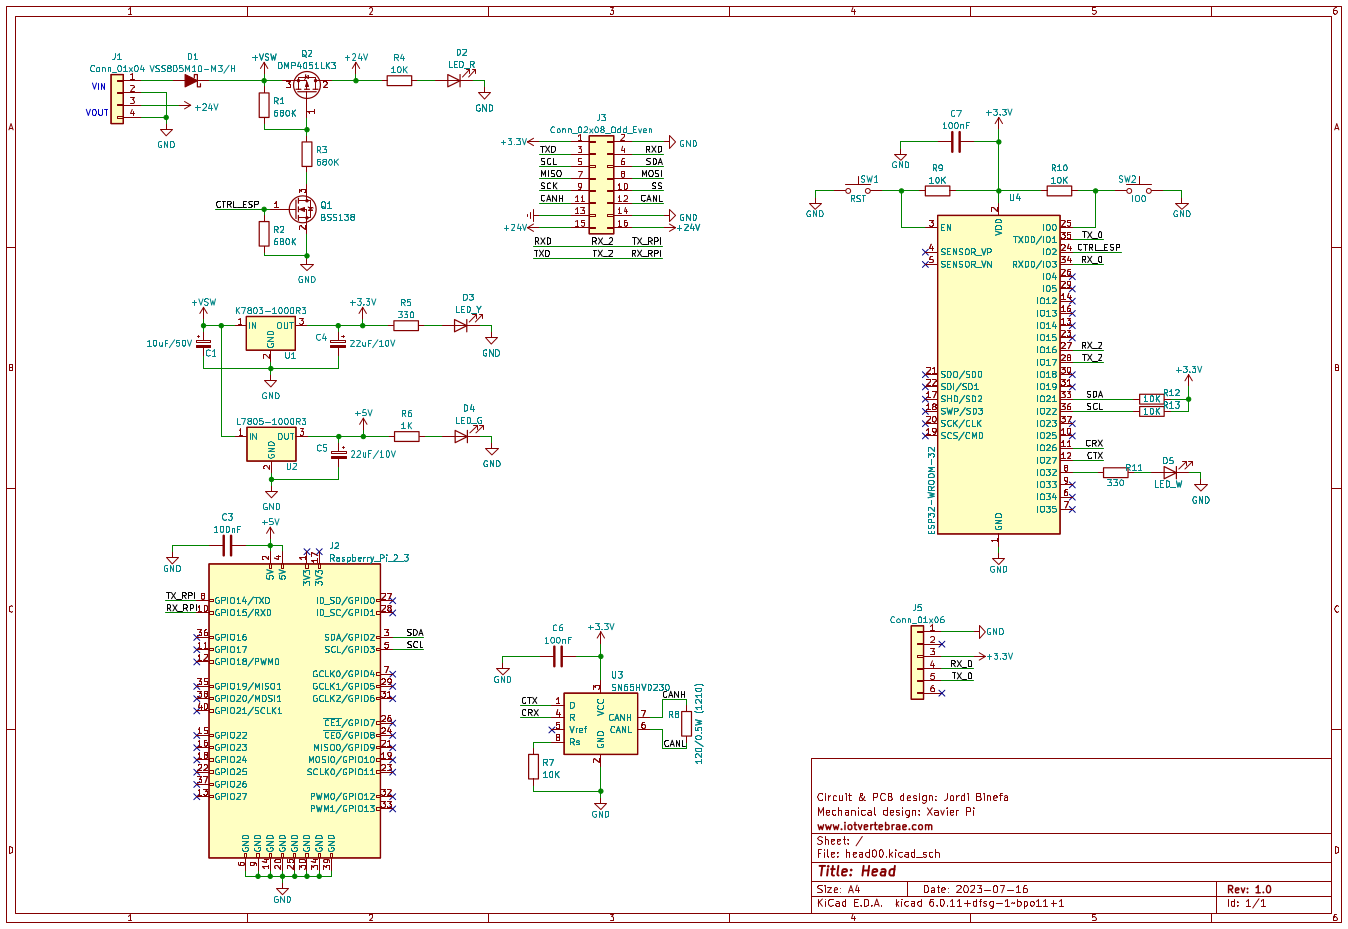This screenshot has height=929, width=1348.
Task: Select the U2 L7805-1000R3 regulator block
Action: (x=271, y=445)
